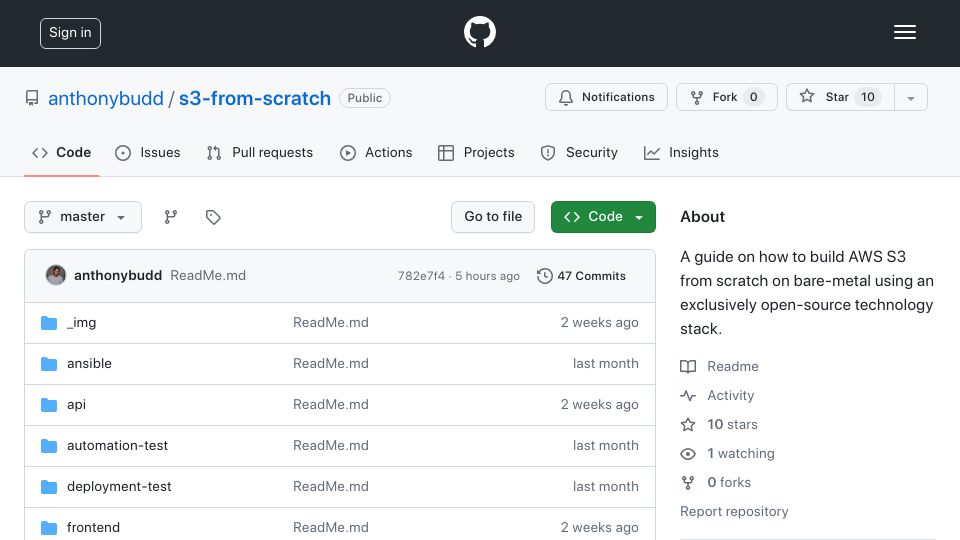This screenshot has height=540, width=960.
Task: Open s3-from-scratch repository link
Action: [255, 98]
